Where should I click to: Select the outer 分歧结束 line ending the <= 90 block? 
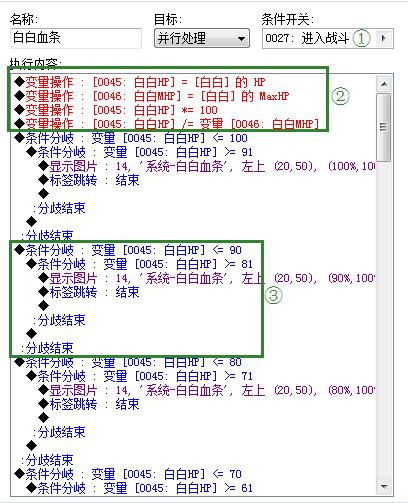coord(47,348)
